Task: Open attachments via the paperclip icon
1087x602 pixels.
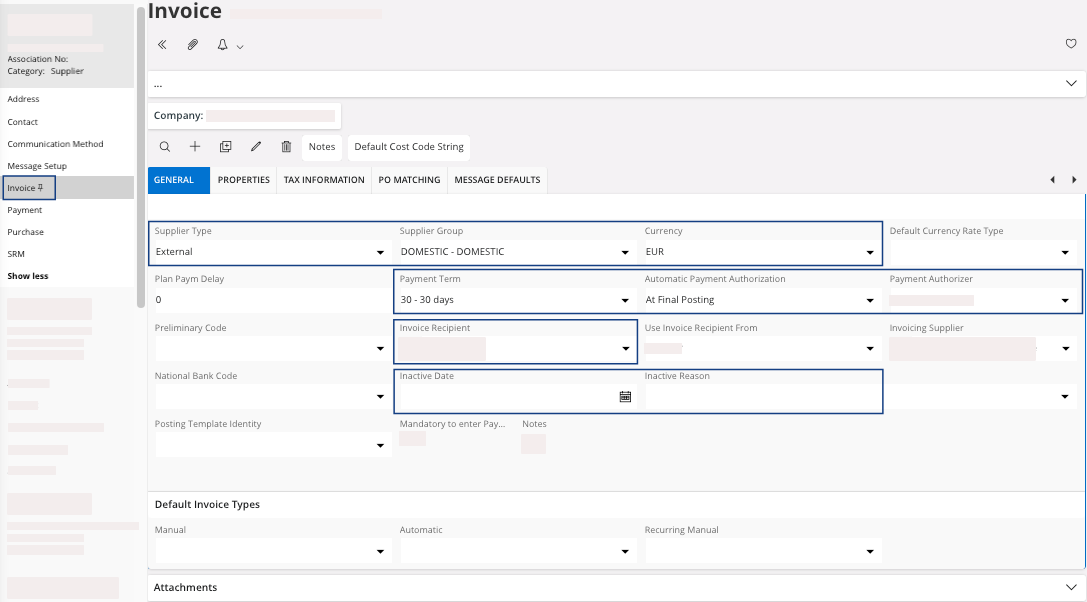Action: pos(193,45)
